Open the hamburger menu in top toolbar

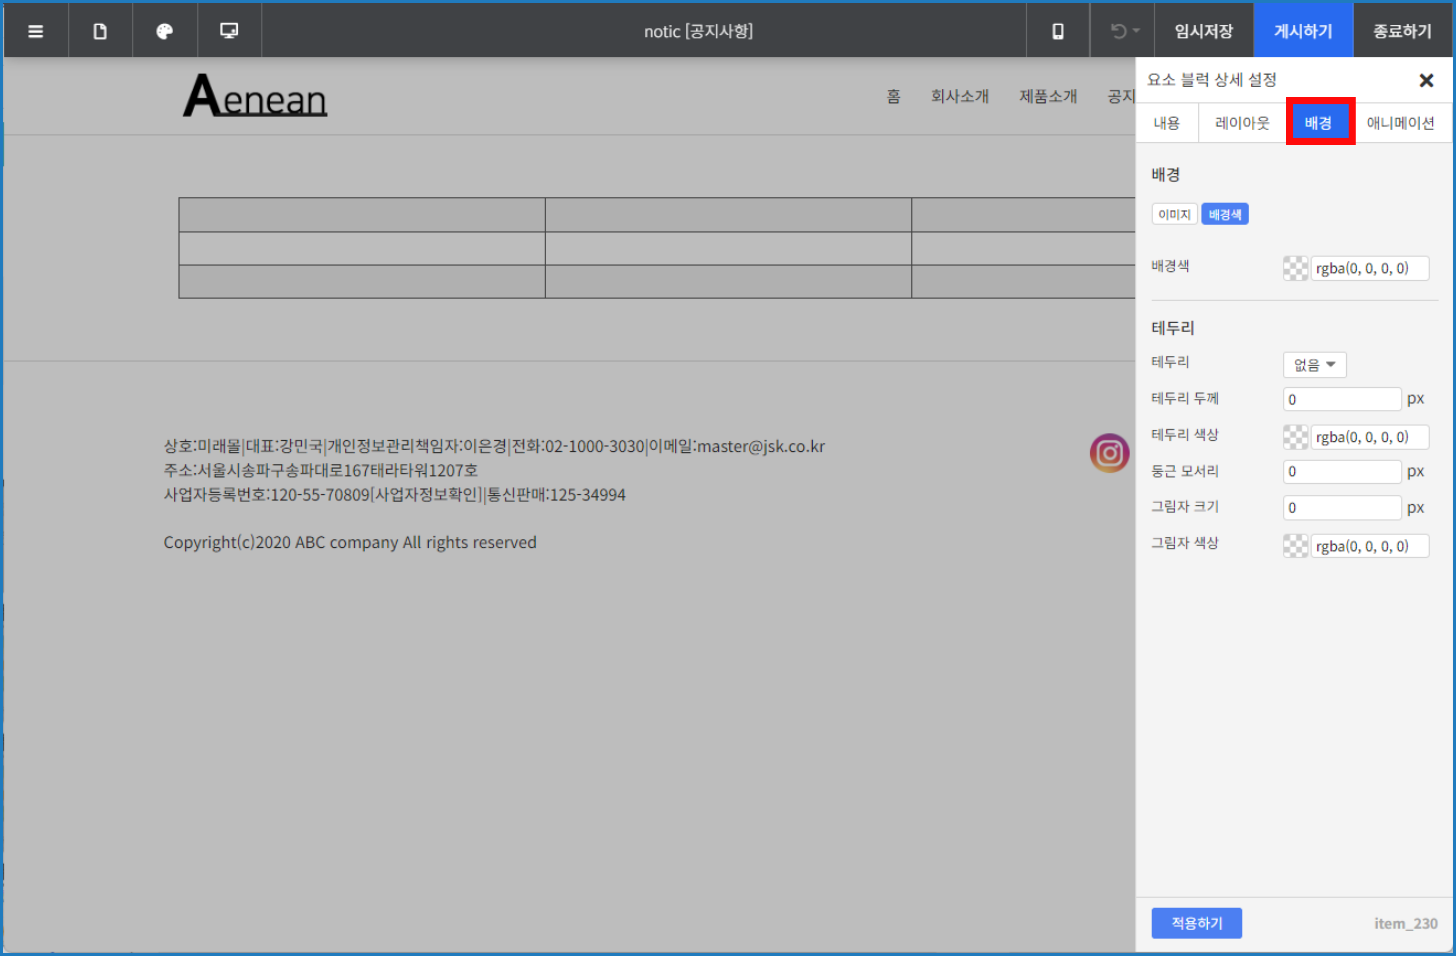(36, 31)
